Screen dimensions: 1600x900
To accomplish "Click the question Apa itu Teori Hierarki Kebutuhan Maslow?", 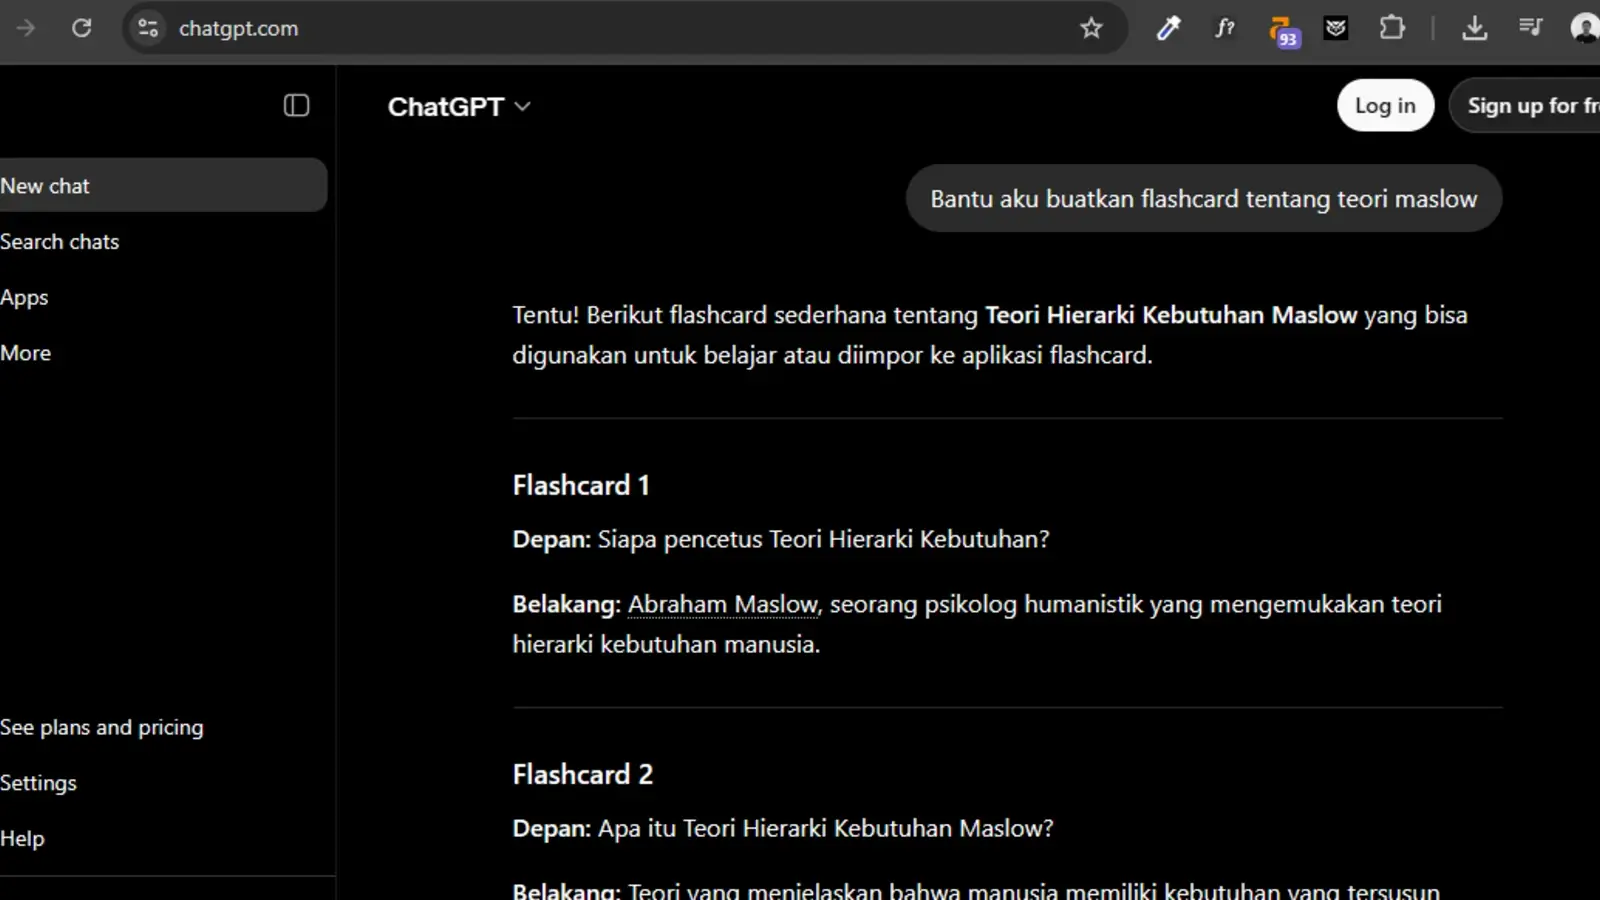I will 826,828.
